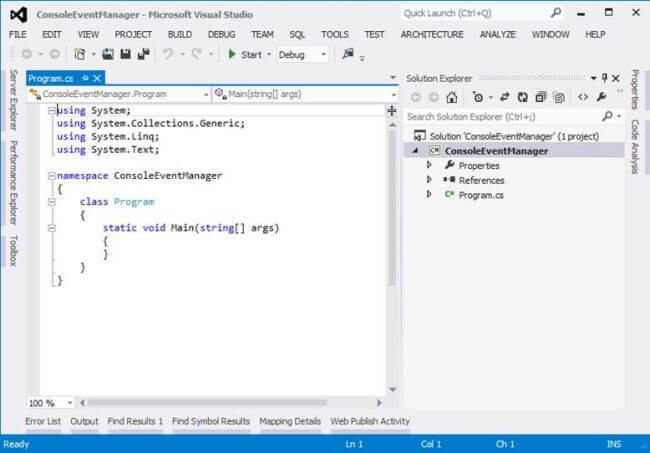This screenshot has height=453, width=650.
Task: Click the Undo toolbar icon
Action: click(168, 54)
